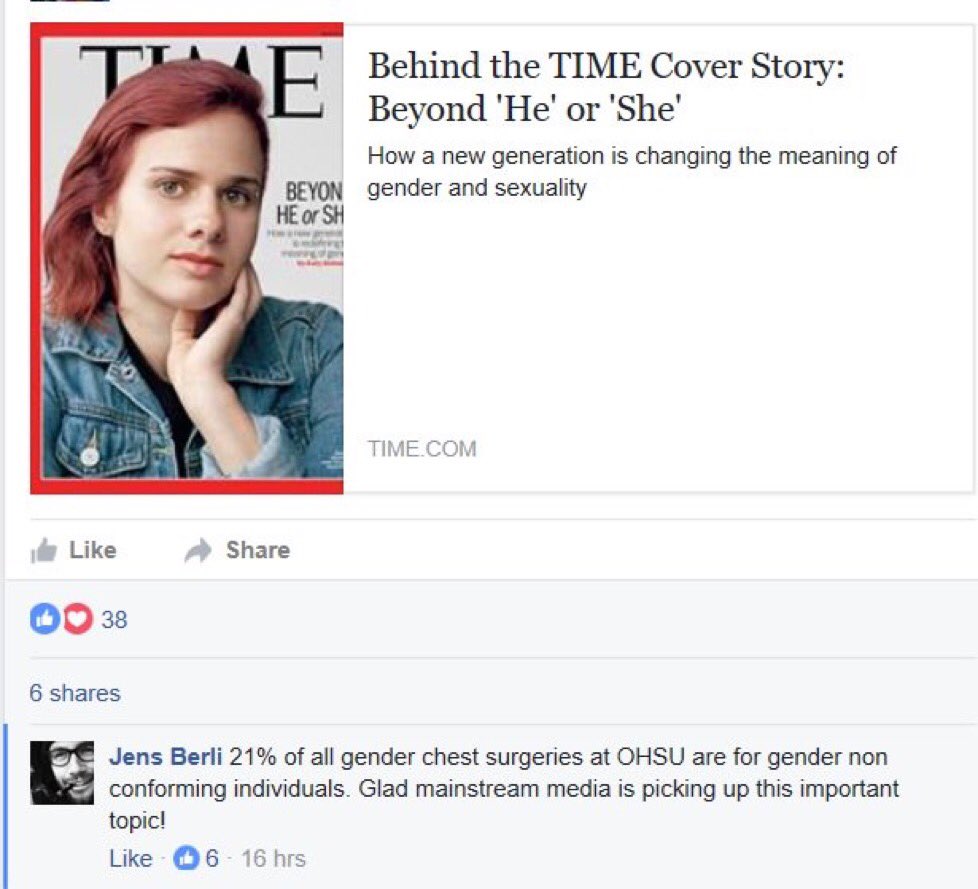Share the post with the Share button

tap(237, 550)
